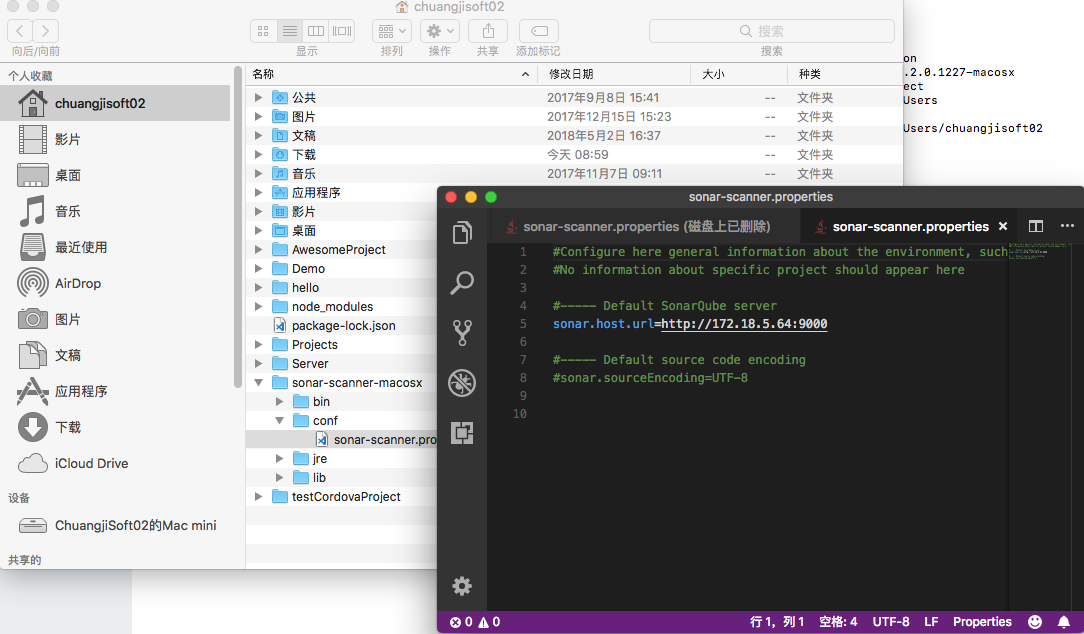Expand the 下载 folder row

click(x=259, y=154)
